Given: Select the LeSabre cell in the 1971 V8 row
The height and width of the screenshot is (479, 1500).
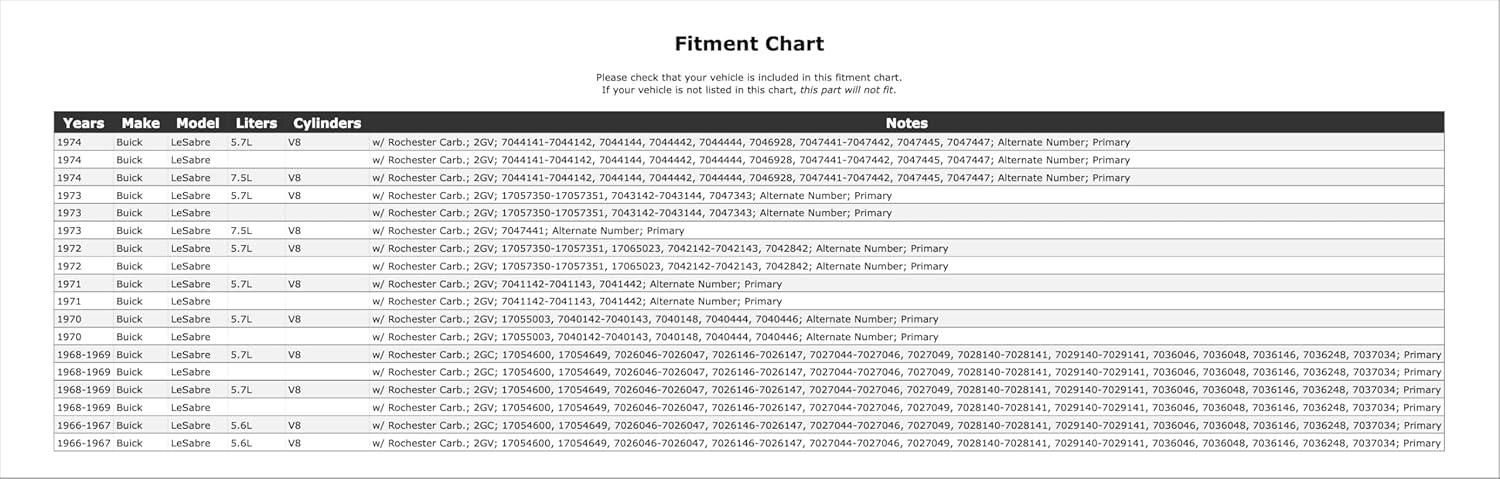Looking at the screenshot, I should [x=191, y=284].
